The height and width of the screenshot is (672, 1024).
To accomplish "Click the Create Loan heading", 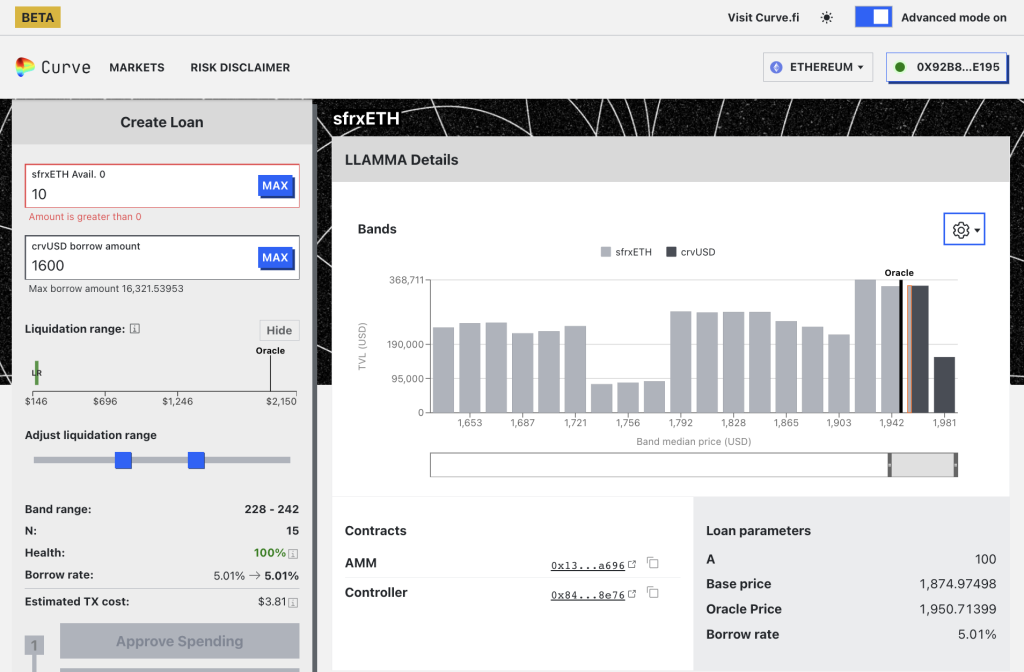I will click(x=161, y=122).
